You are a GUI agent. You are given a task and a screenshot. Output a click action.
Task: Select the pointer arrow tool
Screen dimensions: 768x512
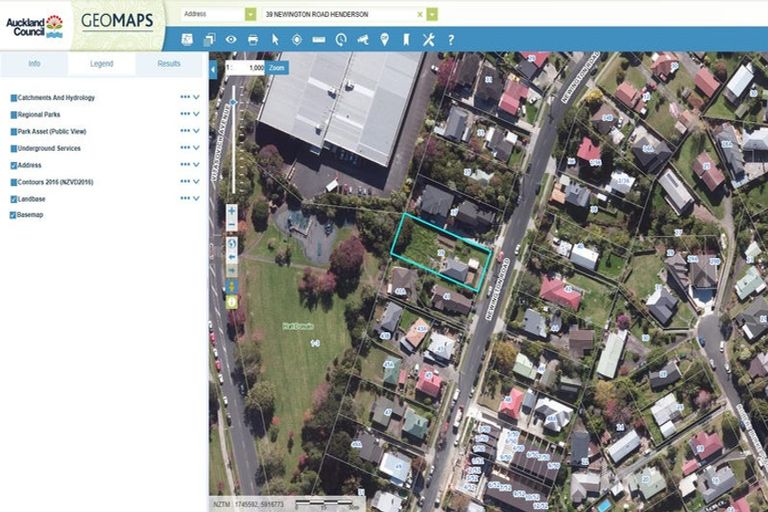[x=275, y=39]
